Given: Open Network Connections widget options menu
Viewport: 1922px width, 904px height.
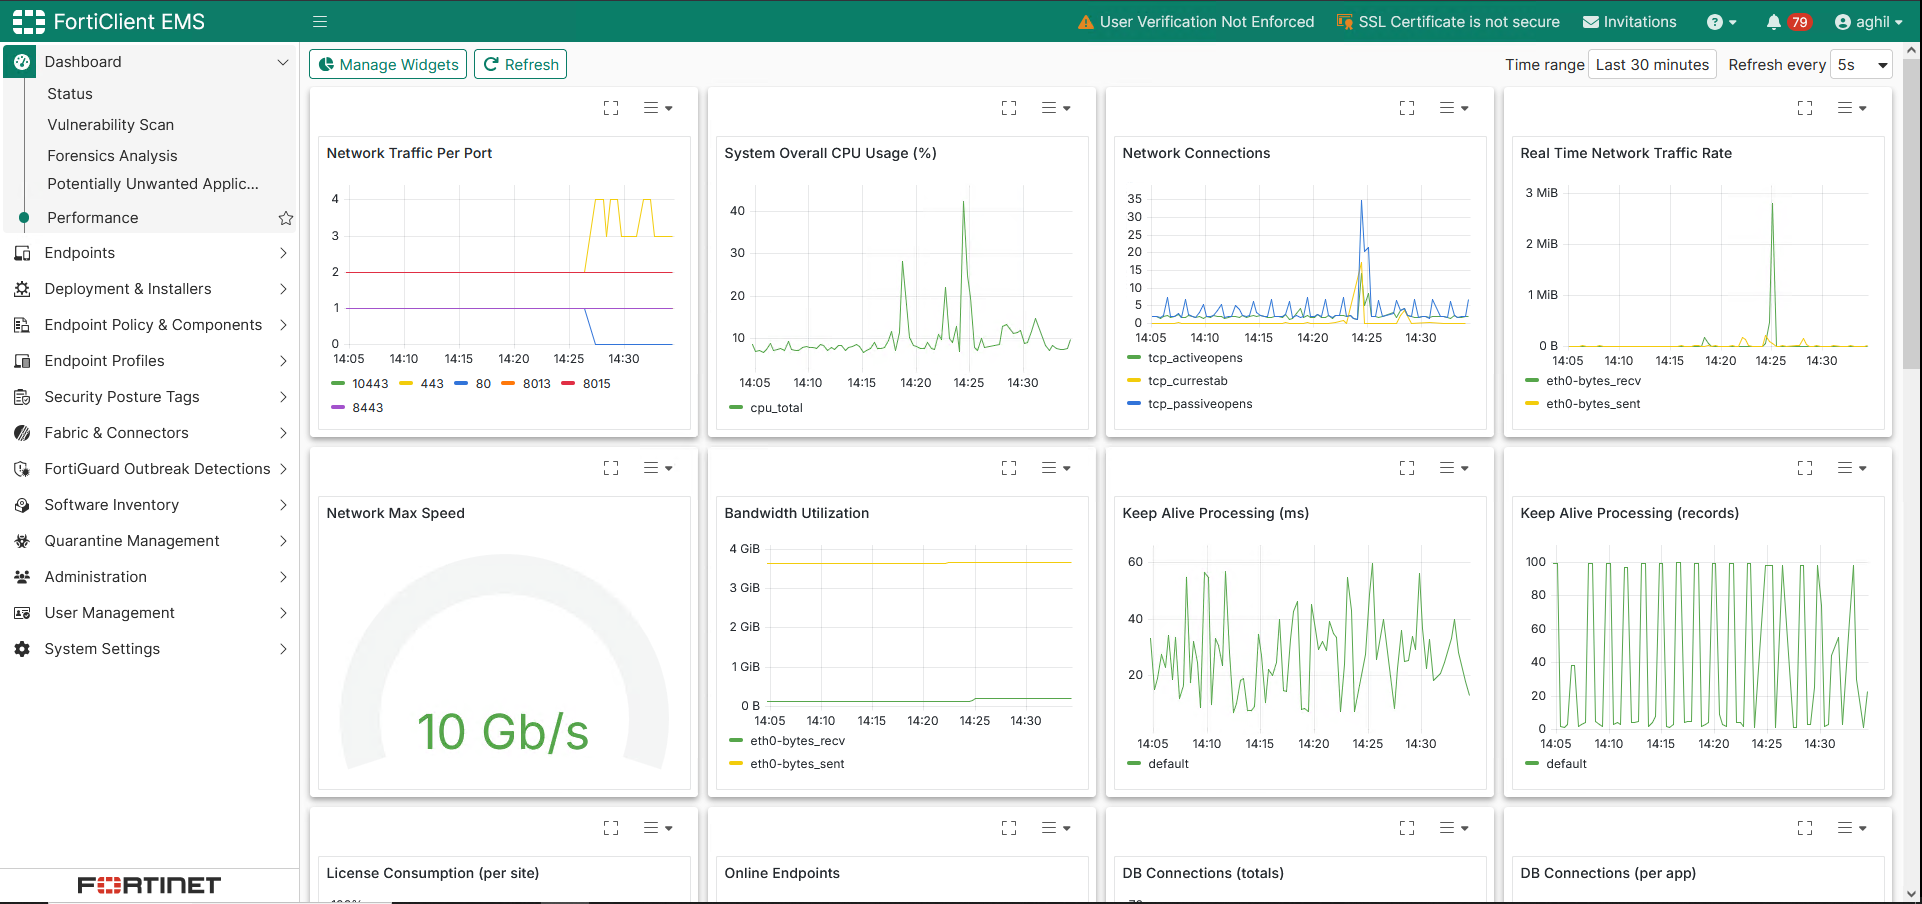Looking at the screenshot, I should 1454,108.
